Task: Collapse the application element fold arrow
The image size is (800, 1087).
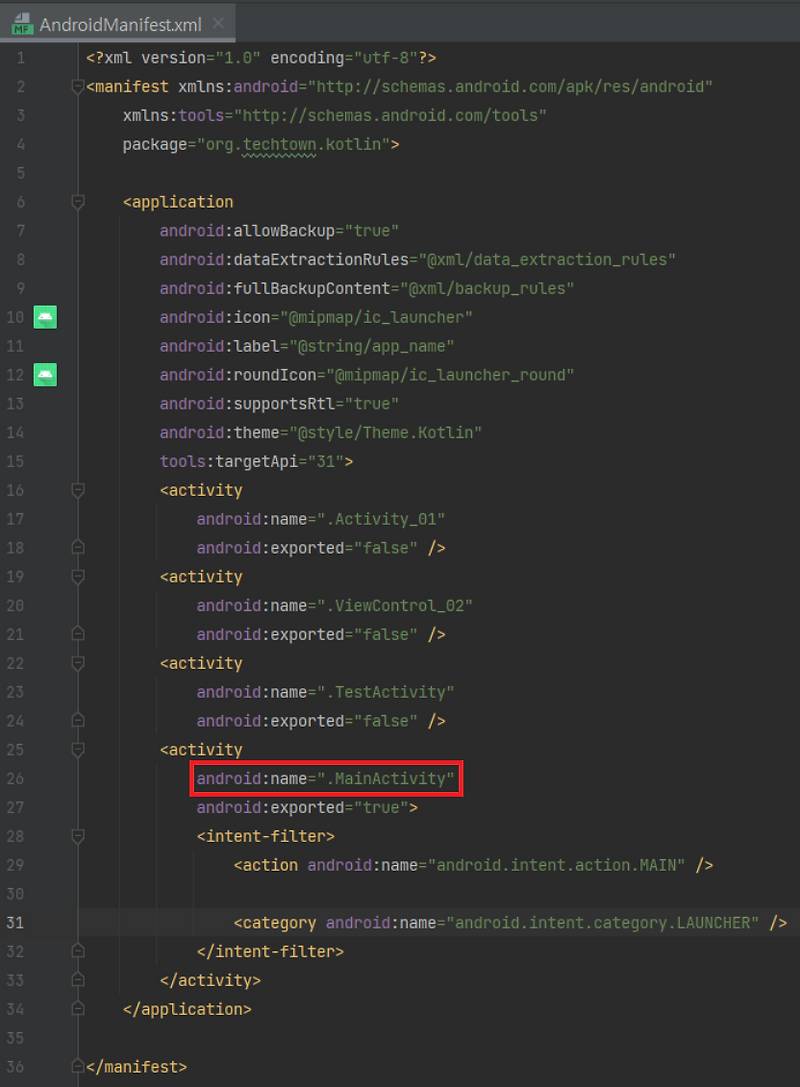Action: tap(77, 201)
